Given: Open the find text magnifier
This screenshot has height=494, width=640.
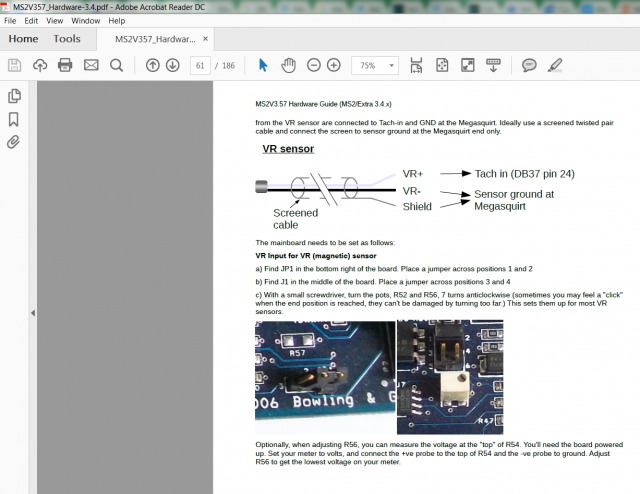Looking at the screenshot, I should (x=116, y=65).
